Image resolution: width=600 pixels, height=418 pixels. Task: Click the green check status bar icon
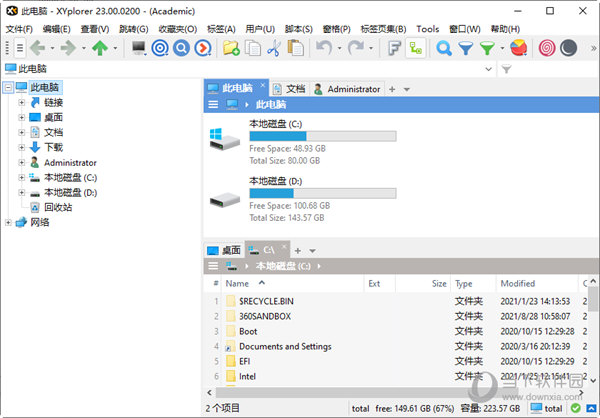click(576, 408)
